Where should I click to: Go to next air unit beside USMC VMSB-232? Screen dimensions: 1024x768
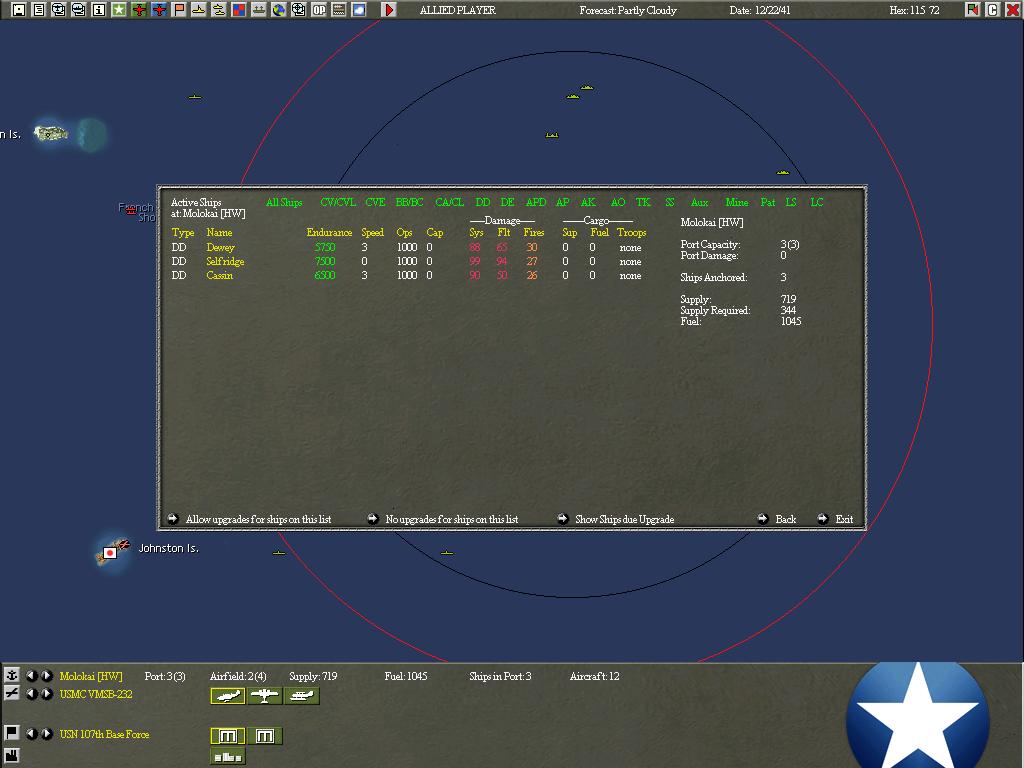(46, 694)
